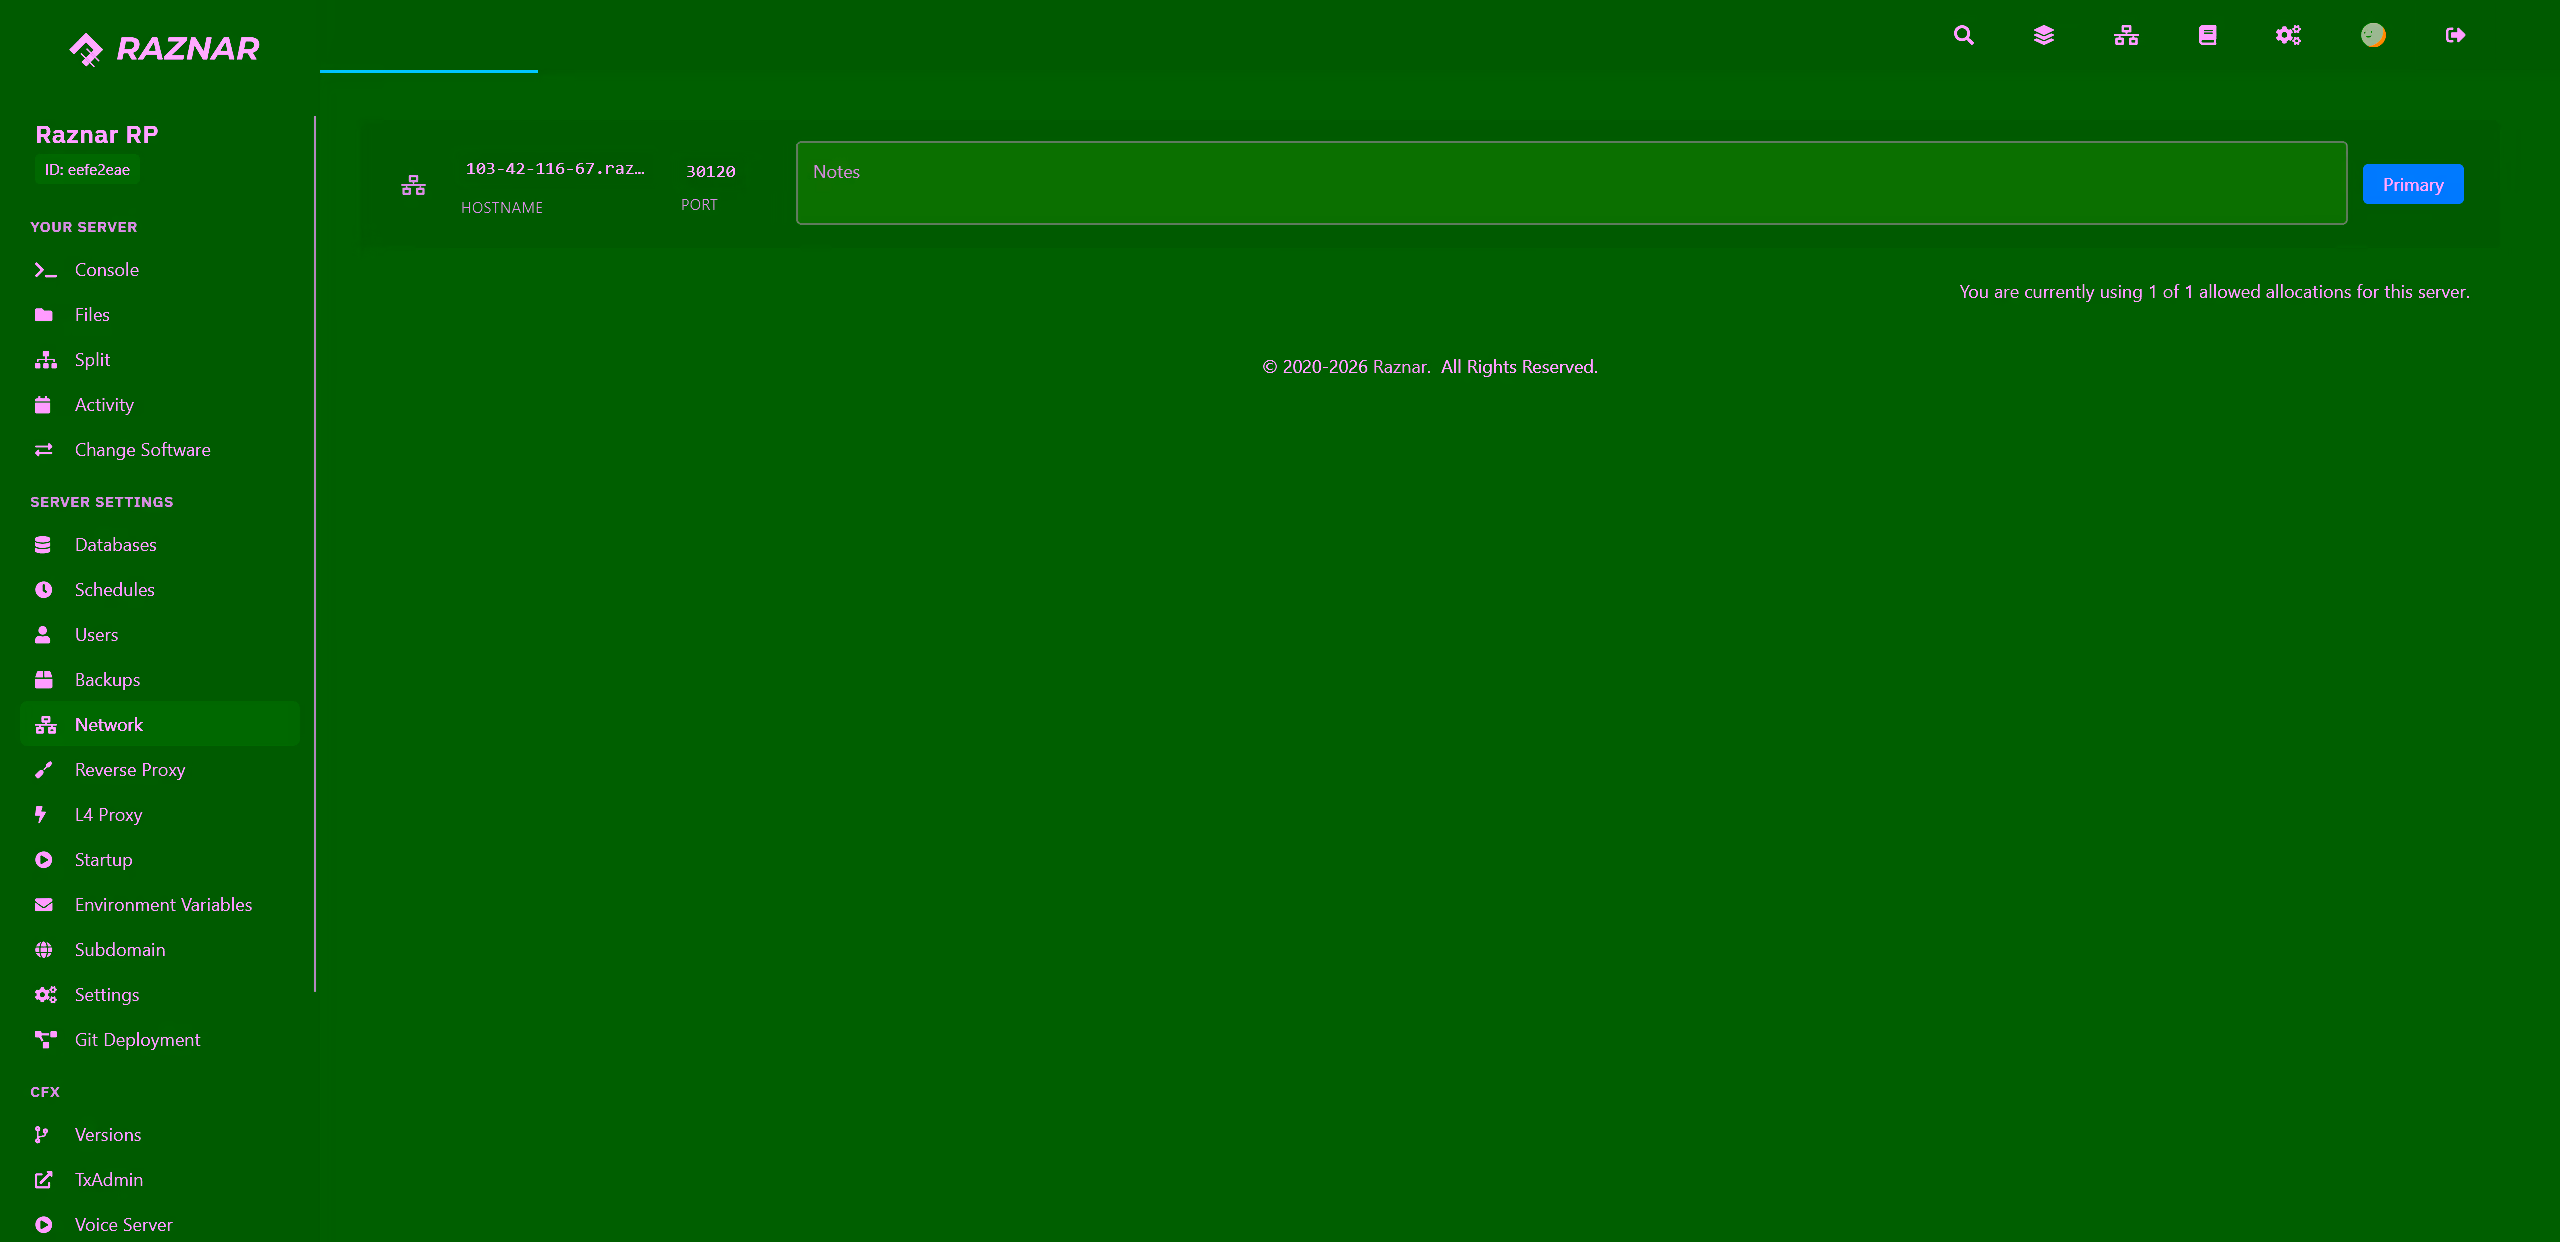Open Reverse Proxy link text
This screenshot has width=2560, height=1242.
point(130,770)
